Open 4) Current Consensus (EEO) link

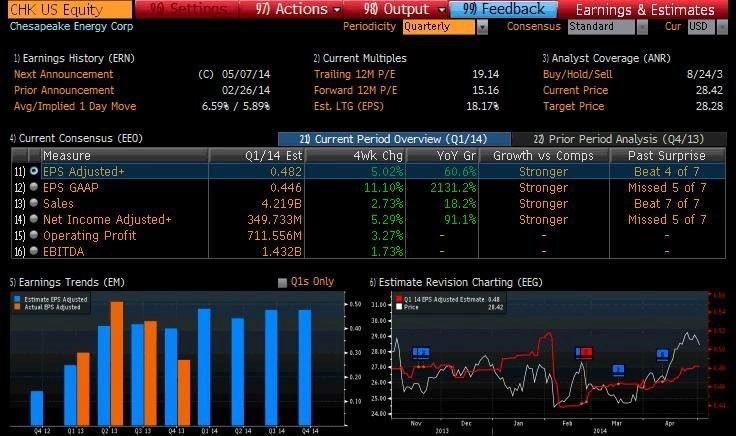[x=76, y=138]
